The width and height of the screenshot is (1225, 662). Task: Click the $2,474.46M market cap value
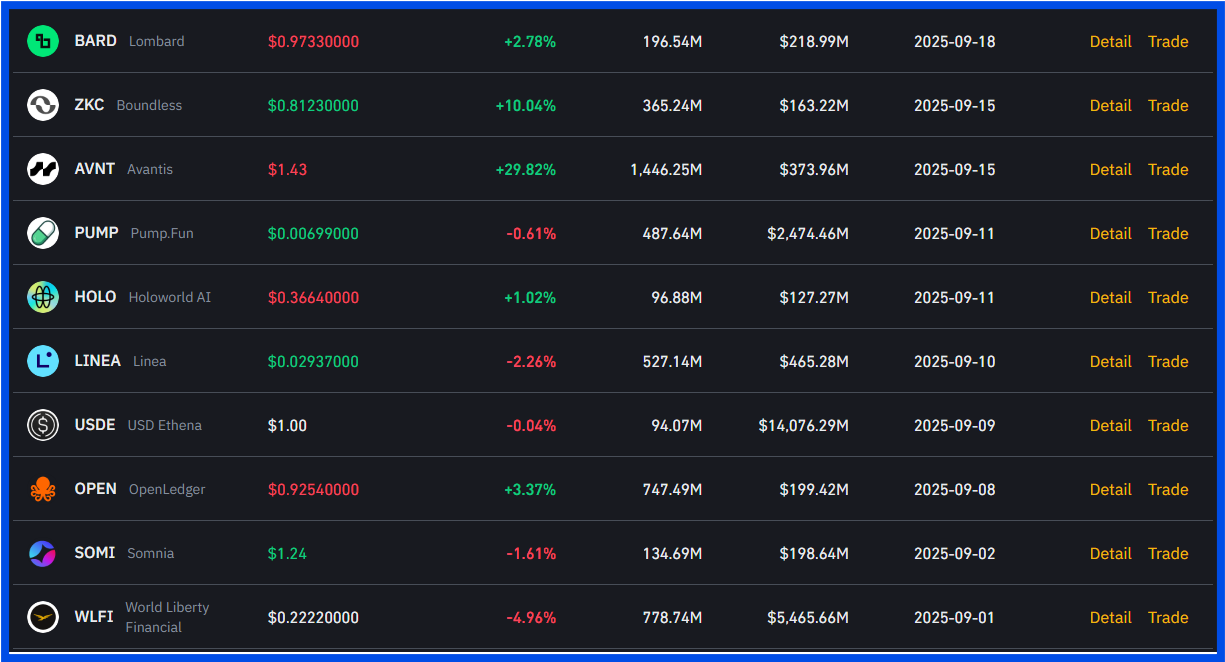click(808, 234)
